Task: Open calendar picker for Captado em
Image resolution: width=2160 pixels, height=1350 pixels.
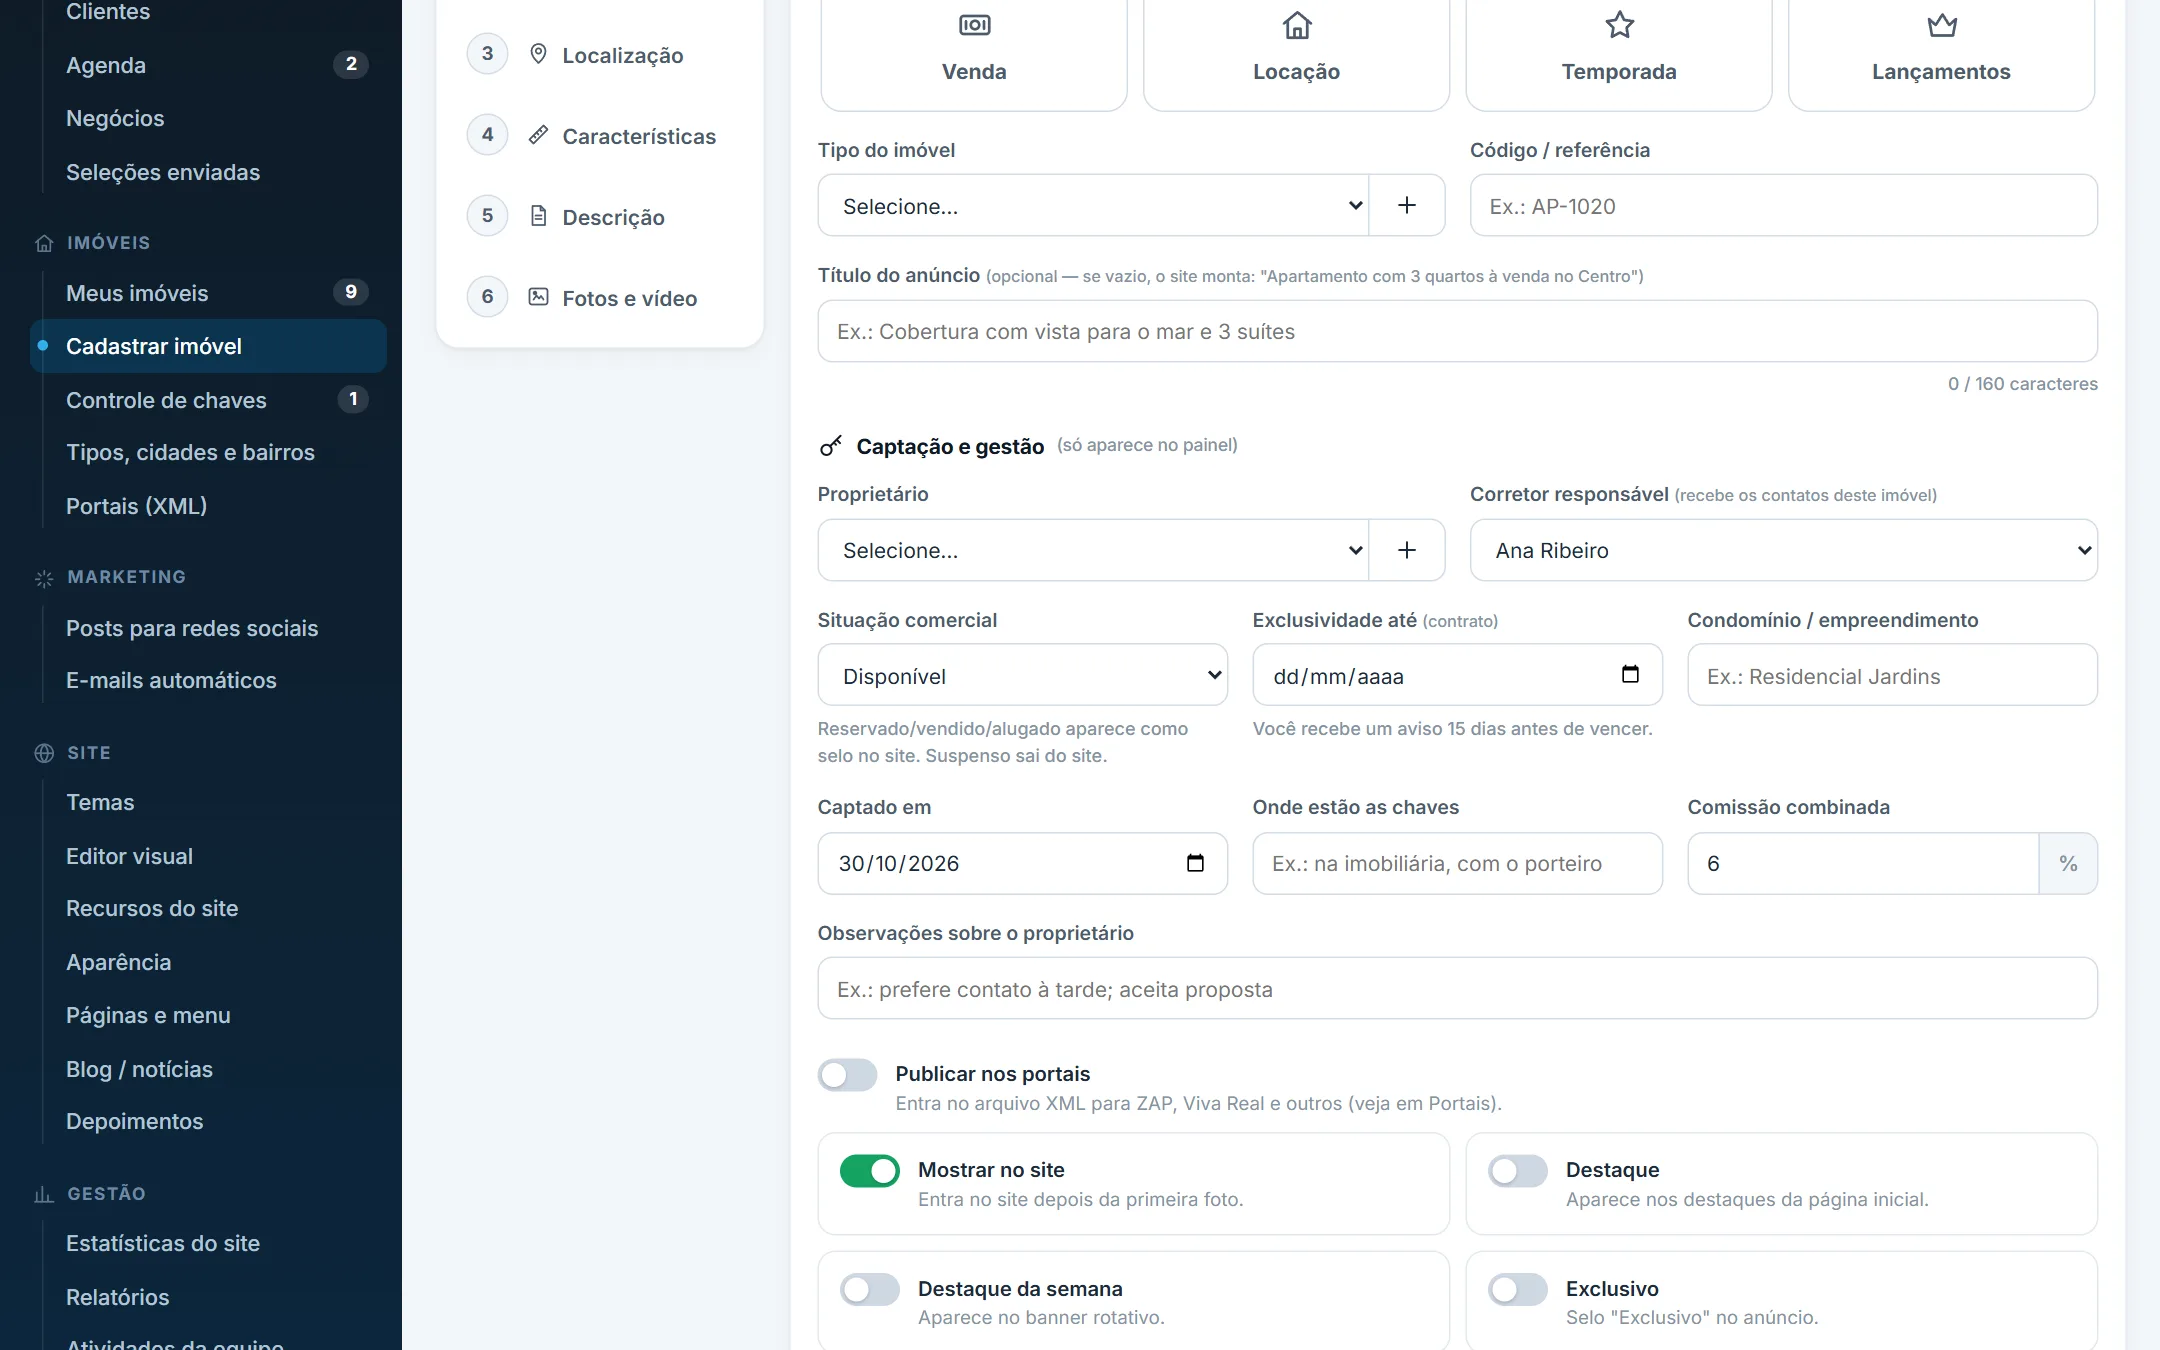Action: 1195,863
